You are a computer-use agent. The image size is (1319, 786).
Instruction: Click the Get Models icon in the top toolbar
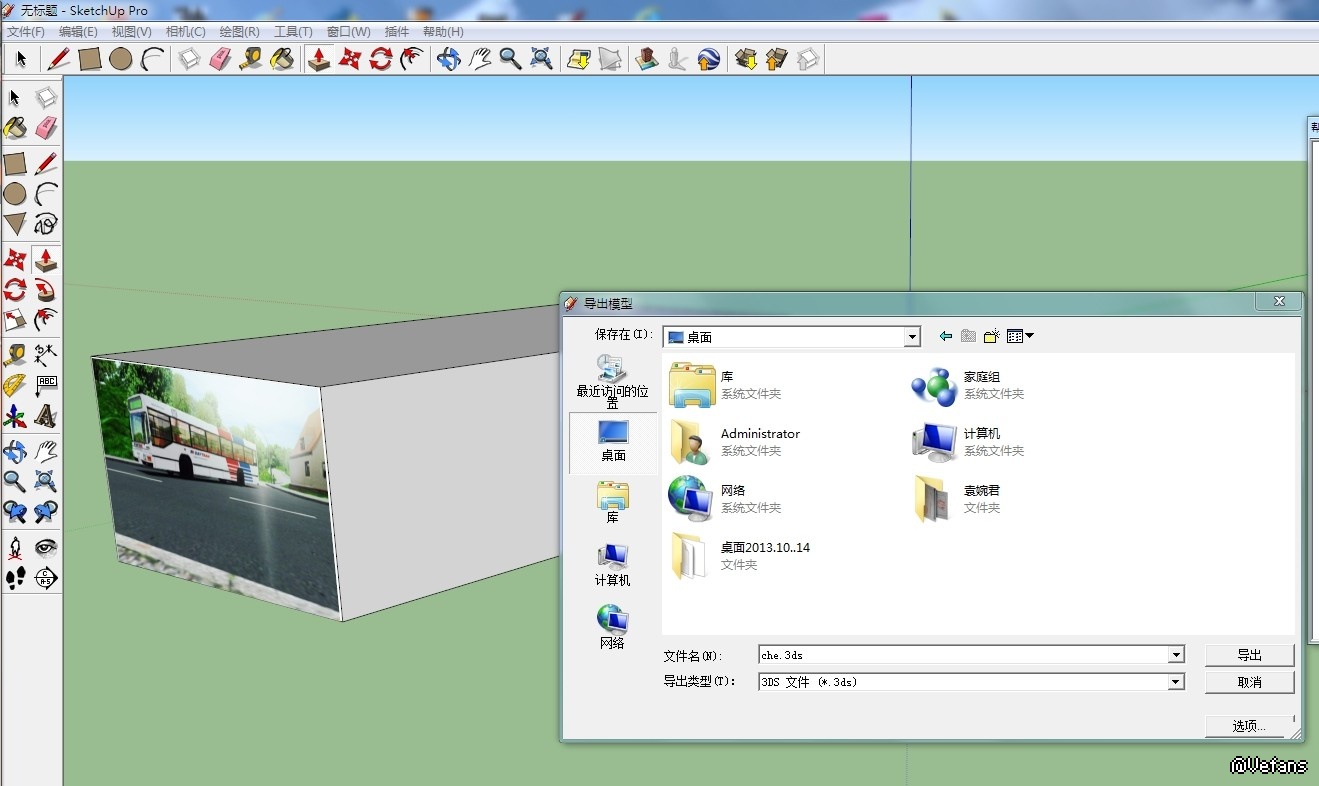click(745, 59)
